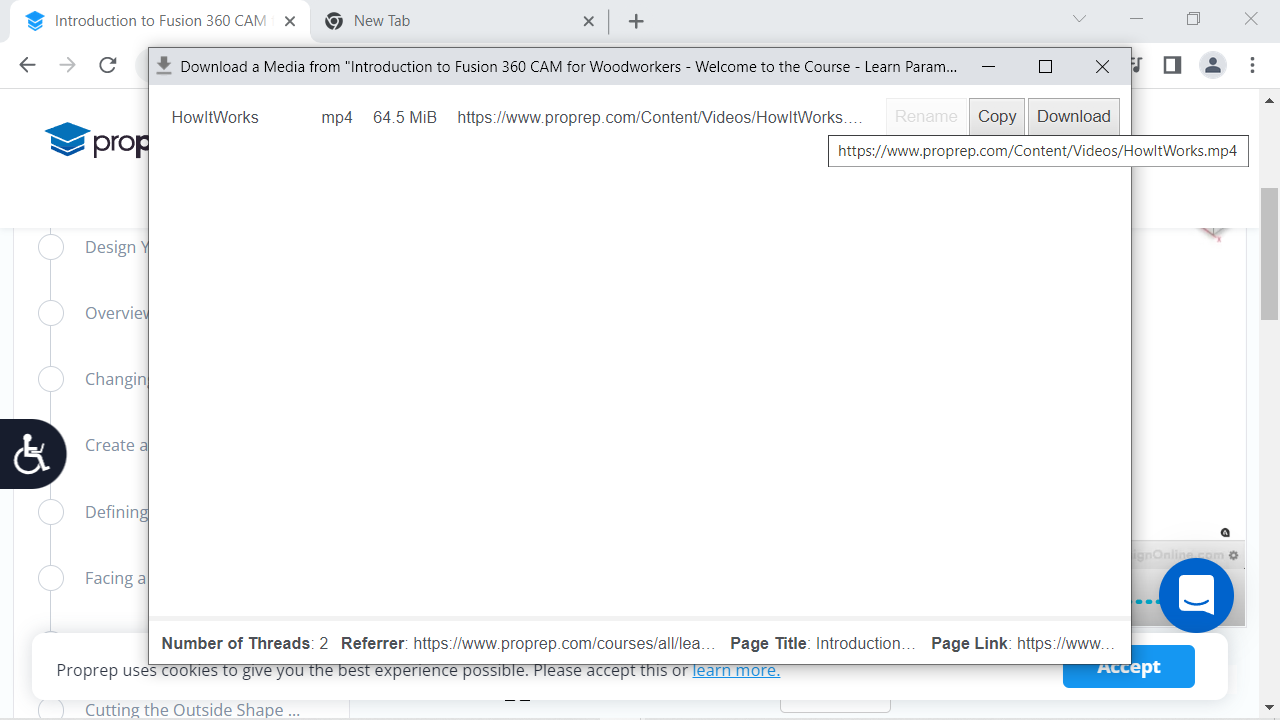
Task: Click the Proprep logo on the page
Action: tap(97, 141)
